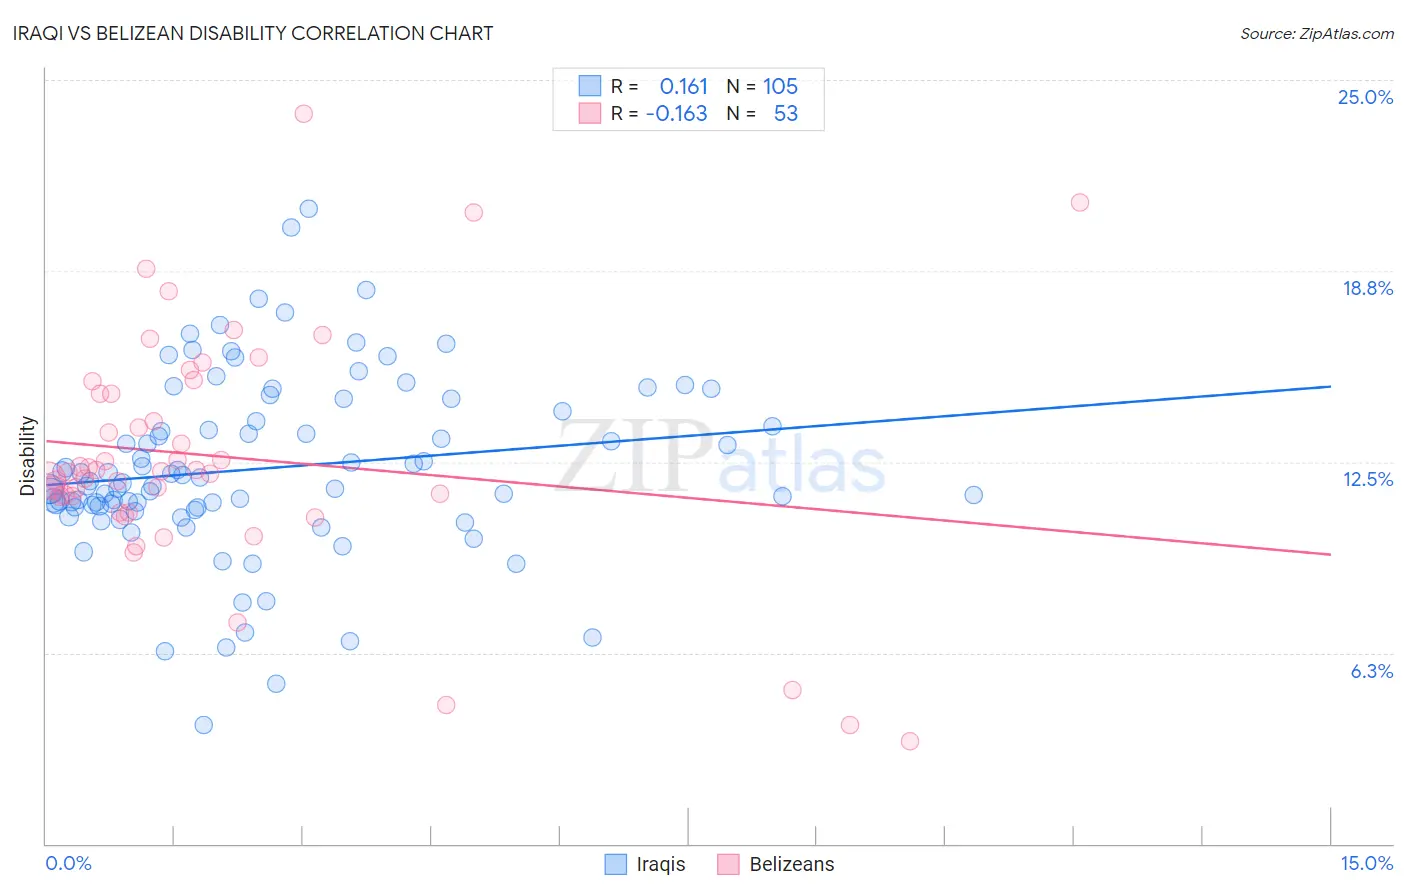Screen dimensions: 1406x892
Task: Click the rightmost pink point near 21%
Action: (1080, 202)
